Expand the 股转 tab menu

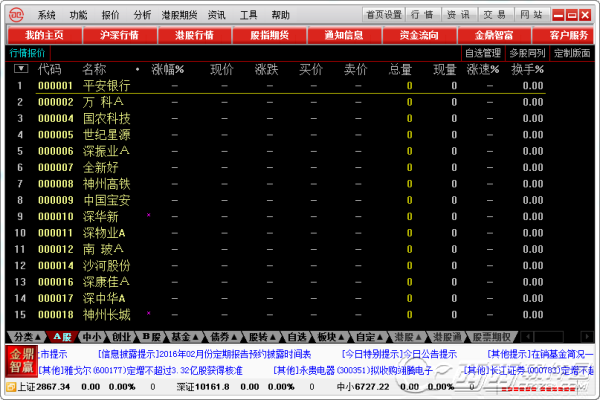tap(262, 337)
